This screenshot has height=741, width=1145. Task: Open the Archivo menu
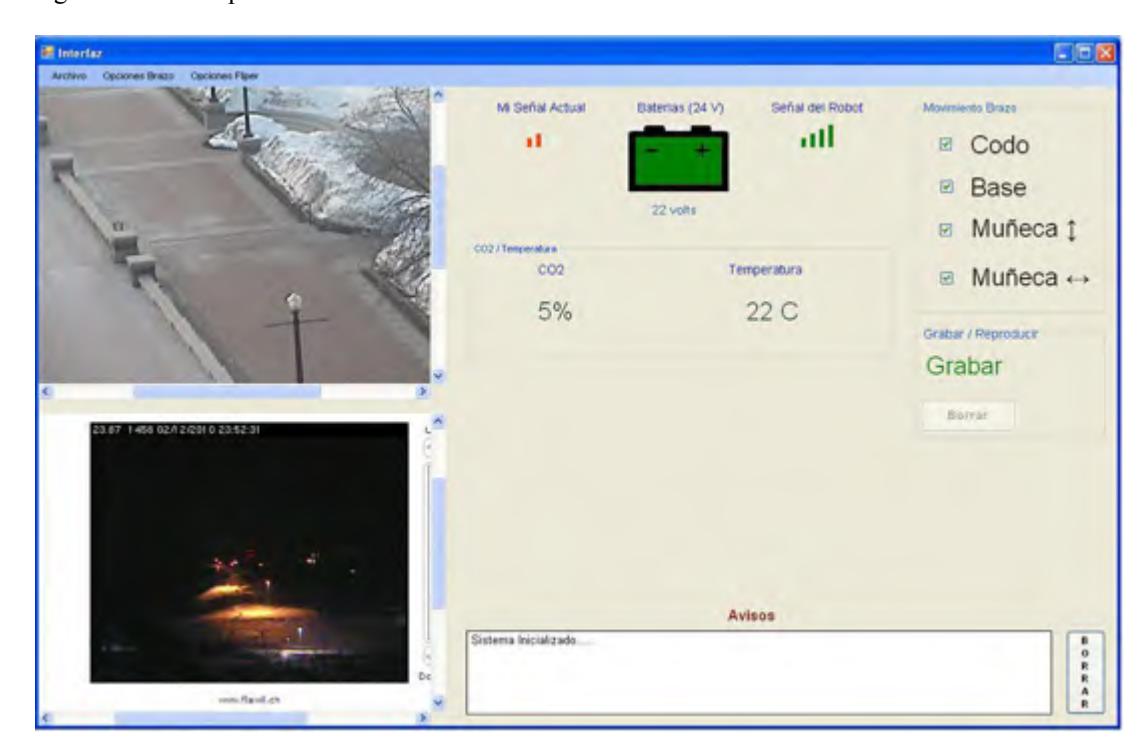(x=69, y=76)
